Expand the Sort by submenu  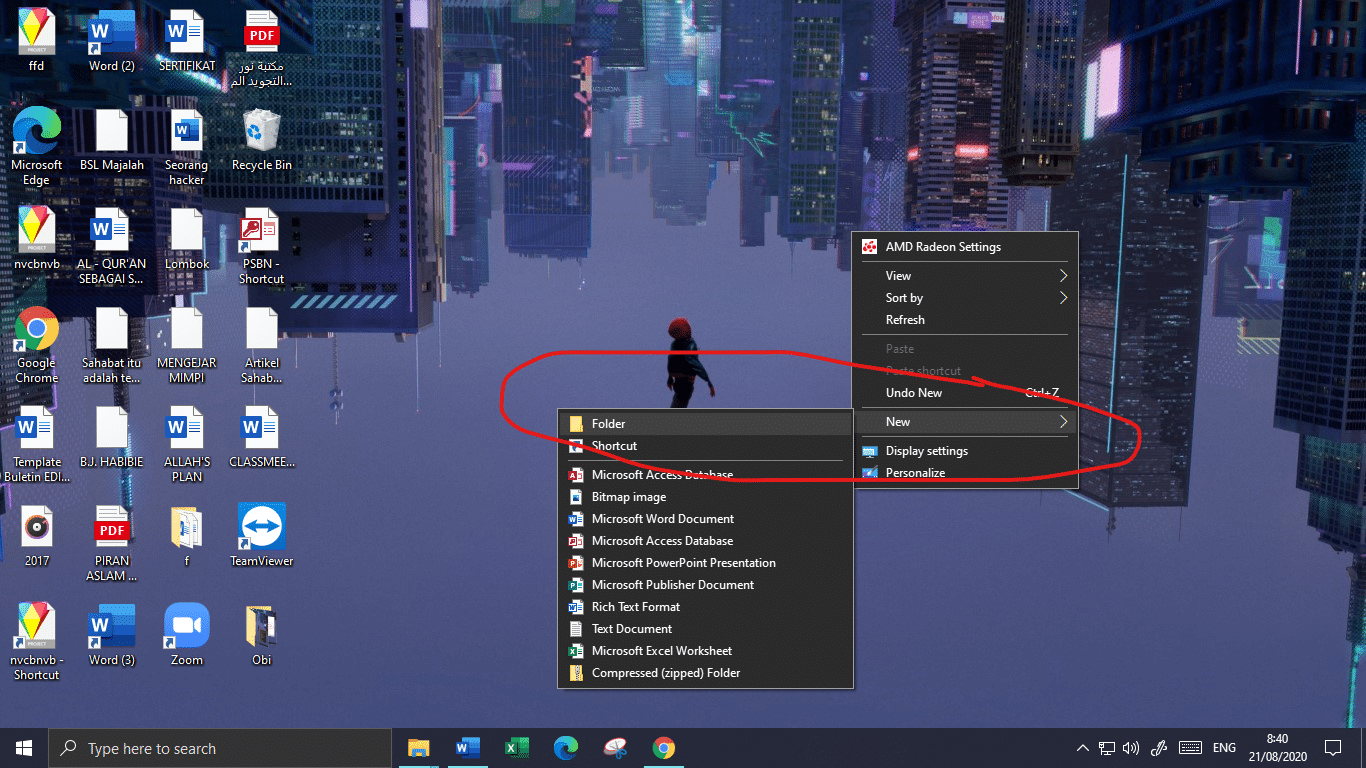966,298
